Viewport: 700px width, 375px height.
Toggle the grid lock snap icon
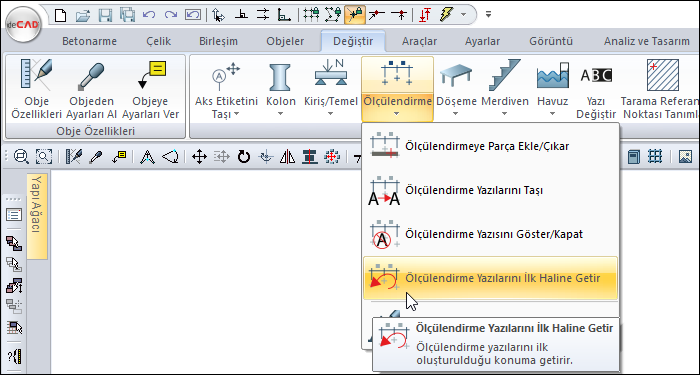[x=311, y=15]
